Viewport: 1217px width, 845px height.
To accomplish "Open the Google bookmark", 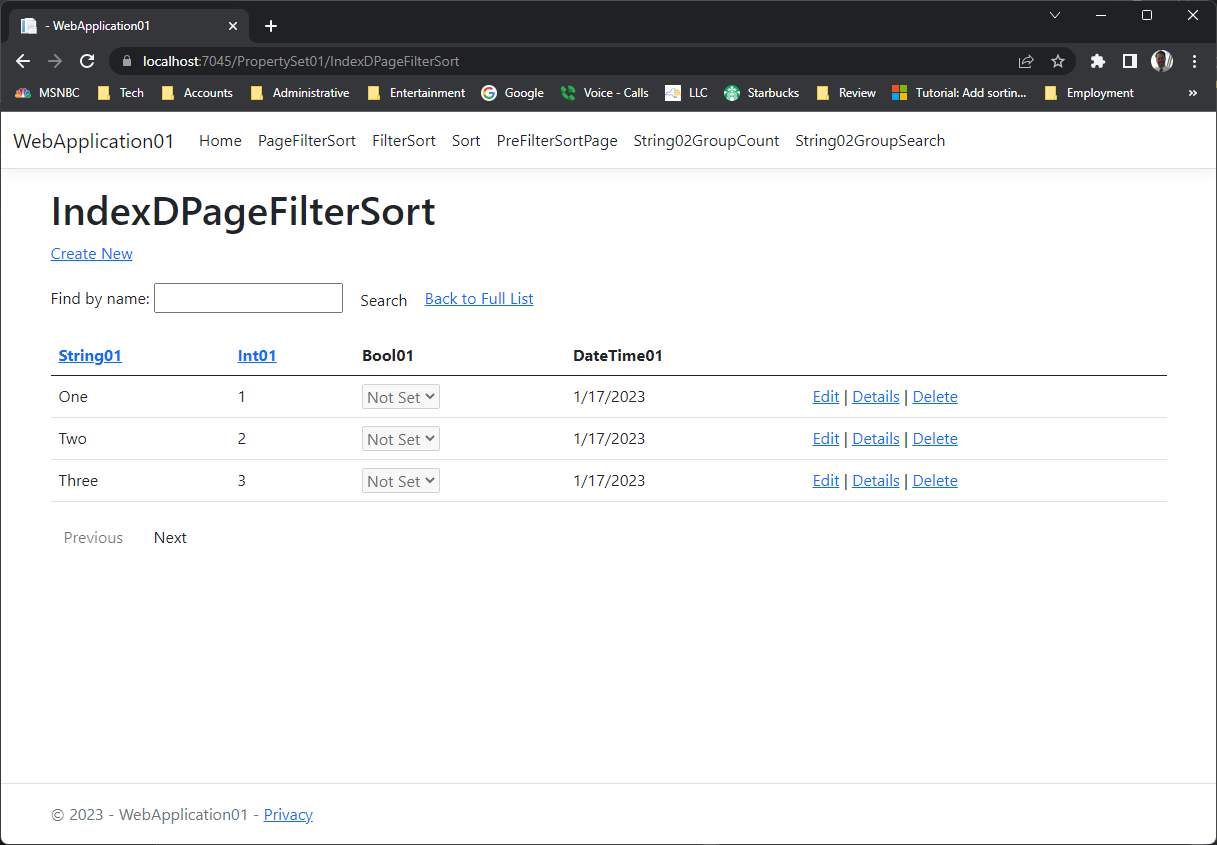I will 512,93.
